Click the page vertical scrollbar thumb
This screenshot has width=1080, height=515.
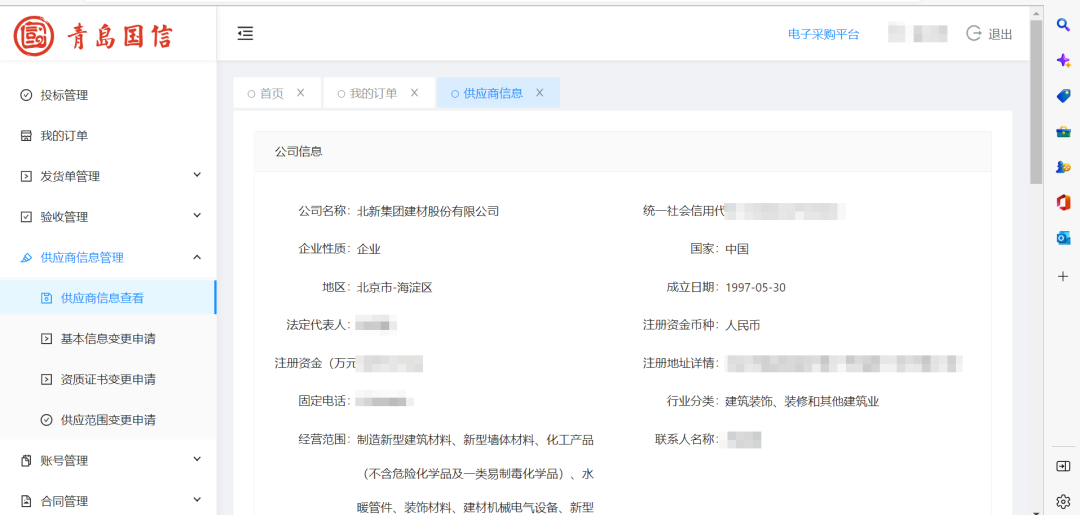point(1036,103)
